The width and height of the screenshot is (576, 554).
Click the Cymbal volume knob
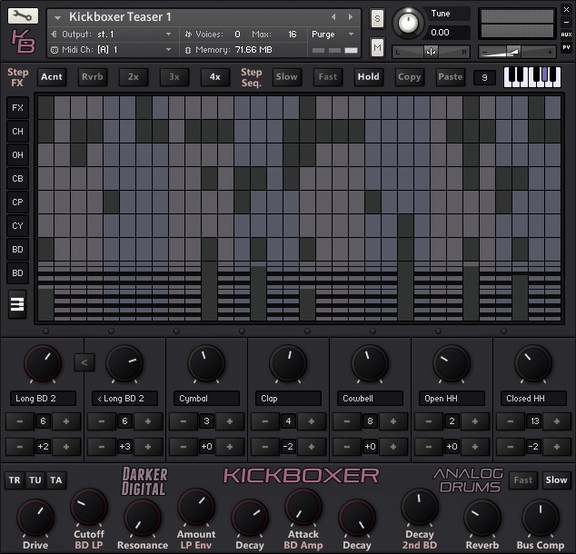coord(206,363)
